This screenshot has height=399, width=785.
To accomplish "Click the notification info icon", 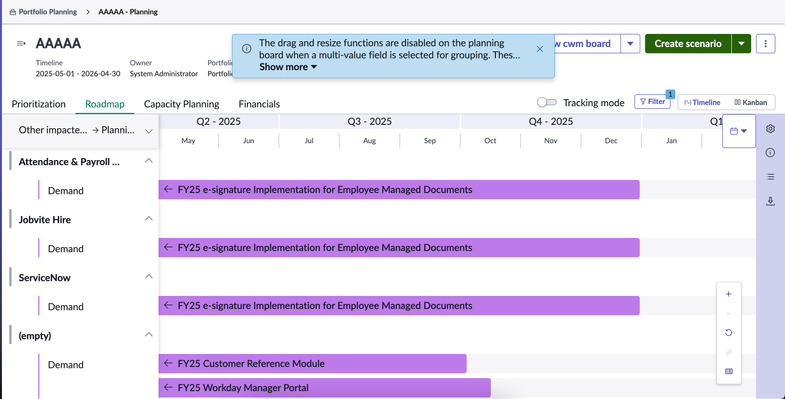I will 246,49.
